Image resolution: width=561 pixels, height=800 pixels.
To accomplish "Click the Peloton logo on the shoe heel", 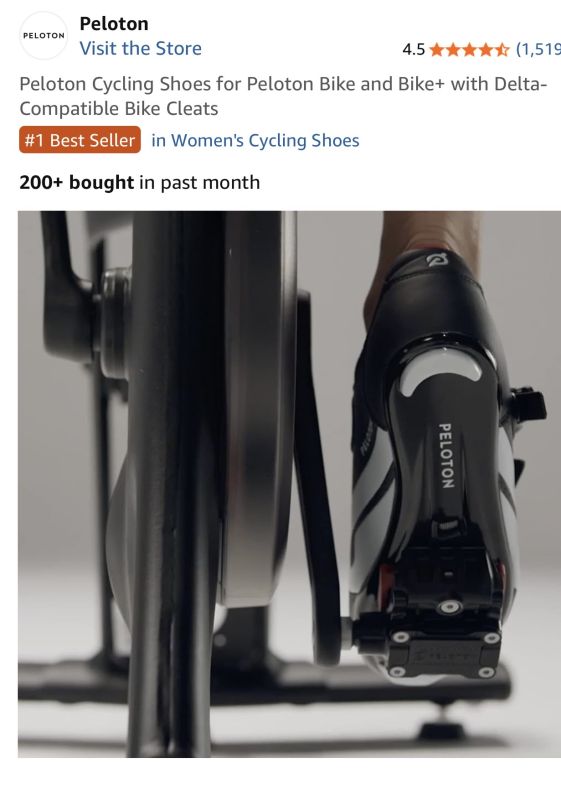I will coord(437,260).
